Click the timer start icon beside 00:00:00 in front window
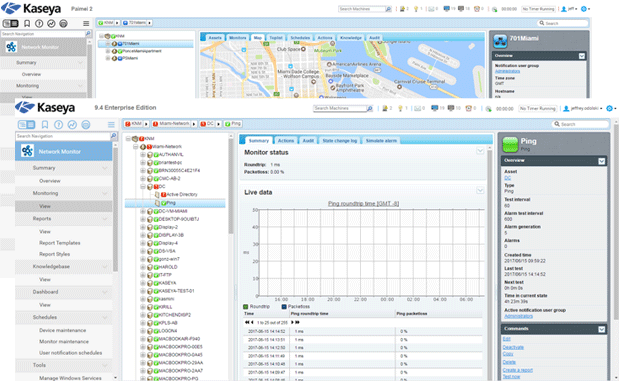This screenshot has height=381, width=619. pos(488,109)
